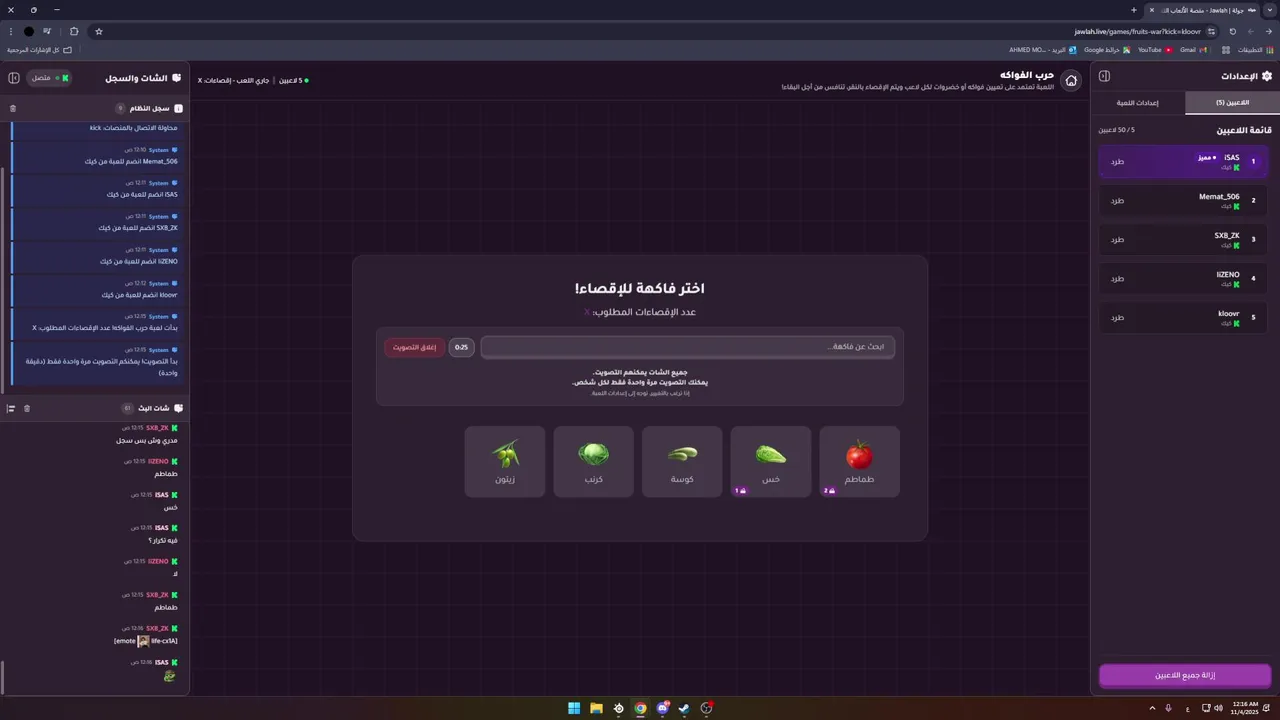This screenshot has width=1280, height=720.
Task: Open the Gmail bookmark
Action: [x=1193, y=49]
